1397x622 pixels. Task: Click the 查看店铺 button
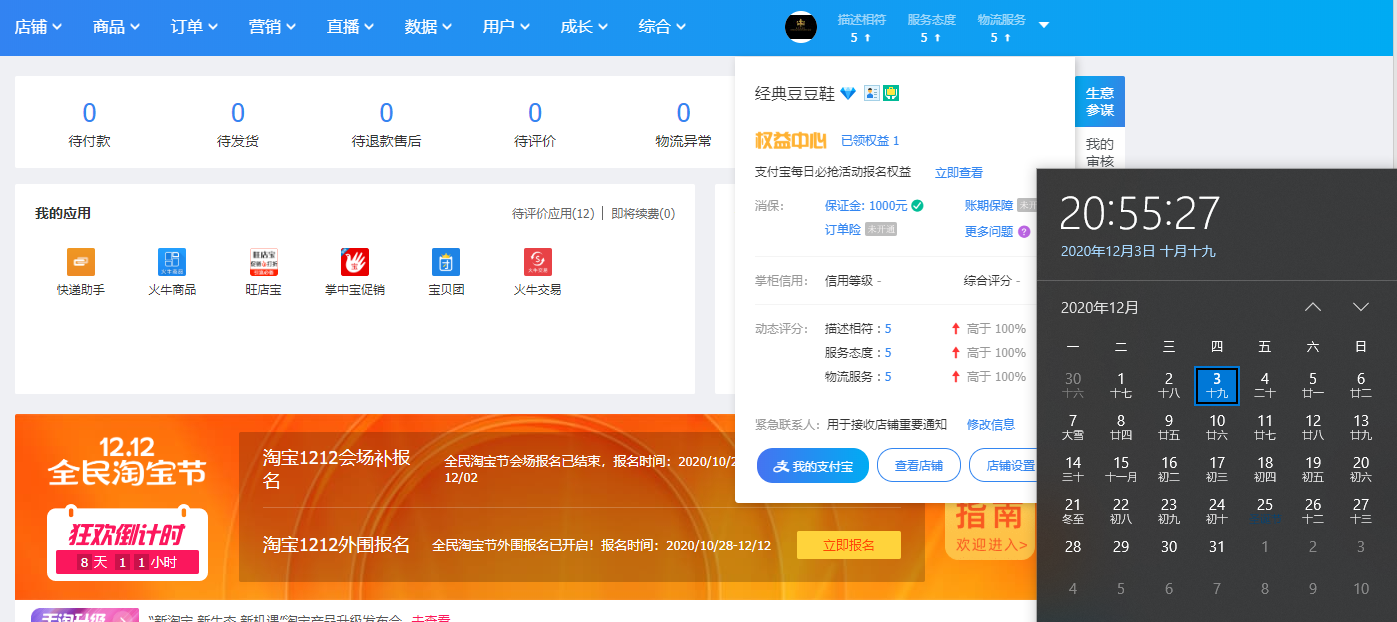click(919, 466)
